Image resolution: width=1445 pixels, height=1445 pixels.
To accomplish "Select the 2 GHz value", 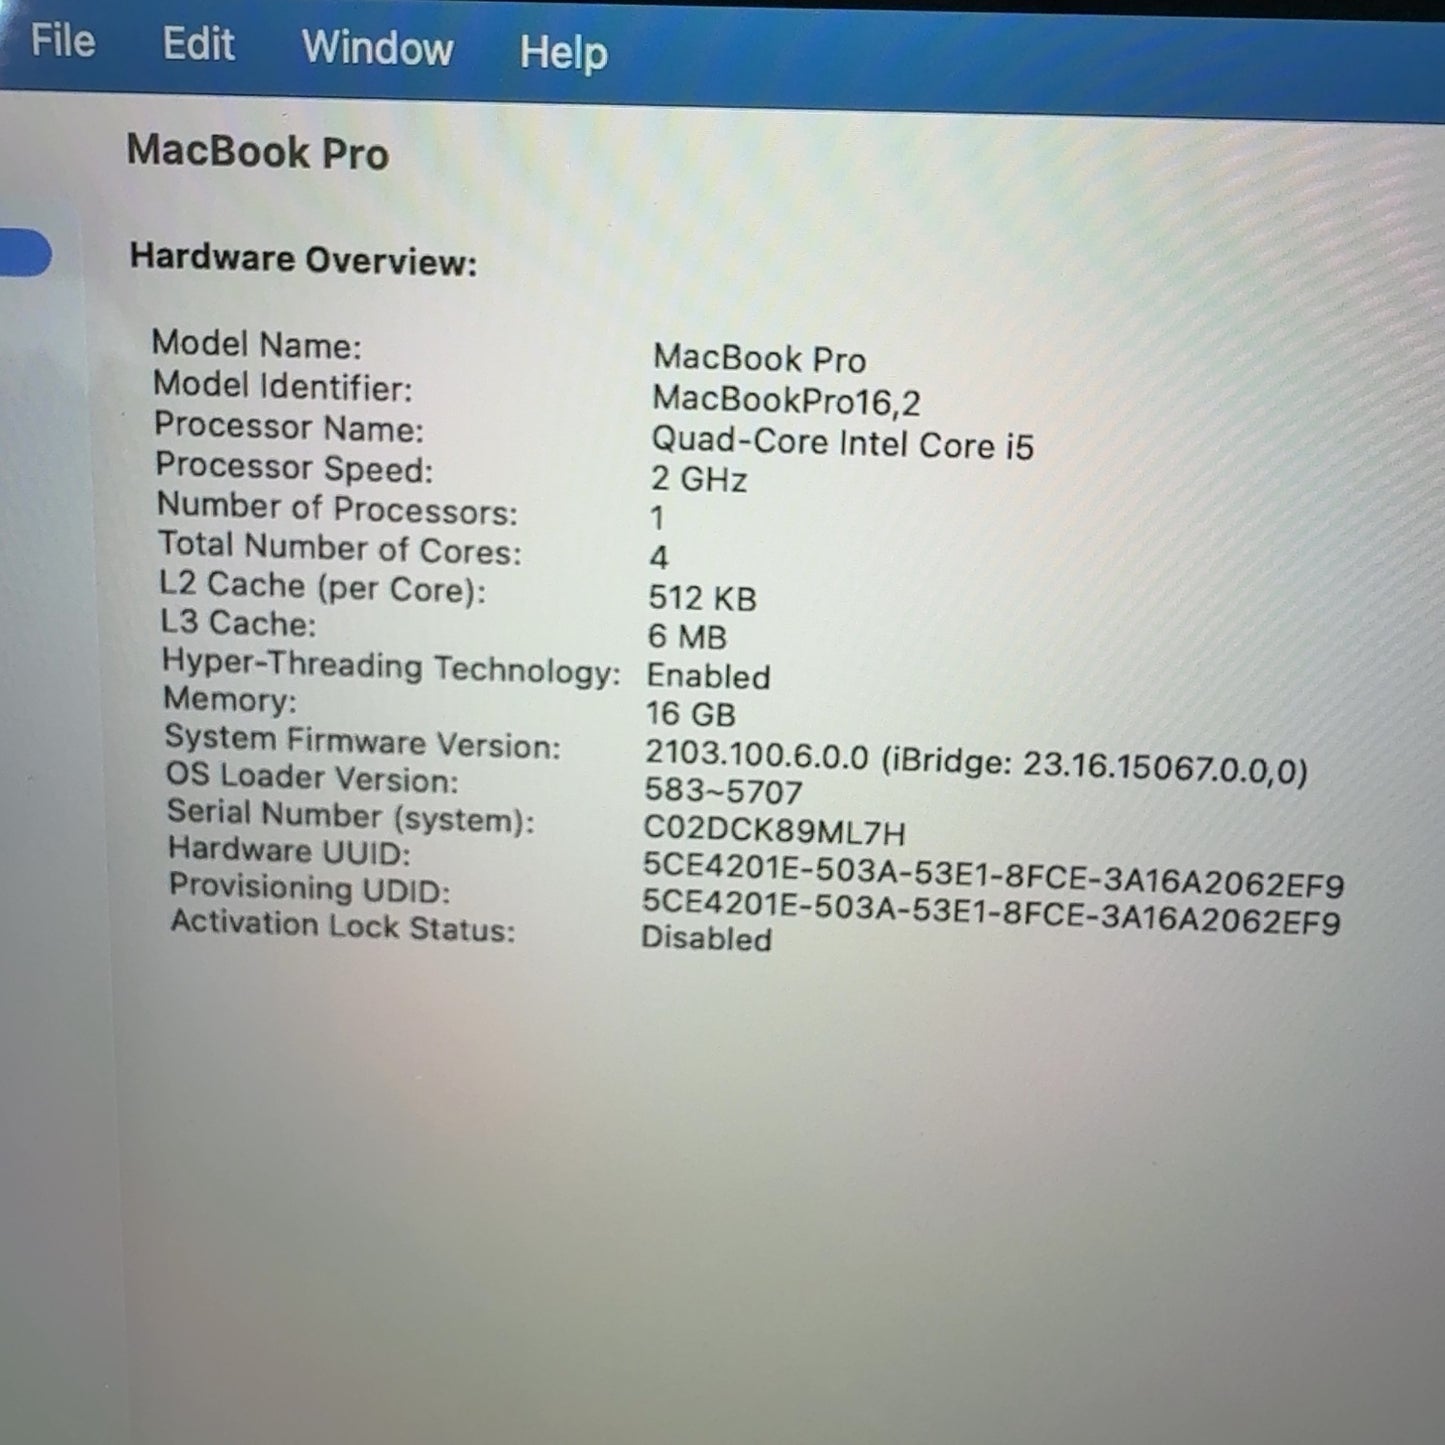I will pos(698,479).
